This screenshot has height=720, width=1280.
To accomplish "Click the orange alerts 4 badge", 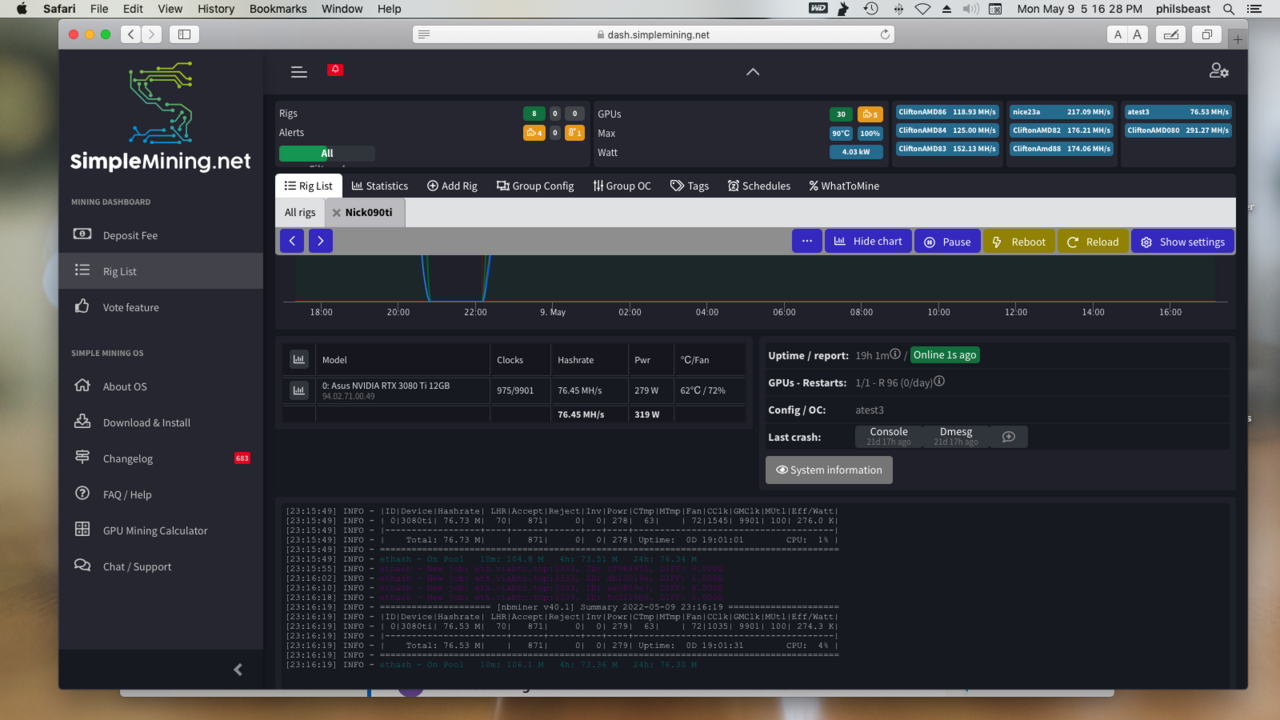I will (534, 133).
